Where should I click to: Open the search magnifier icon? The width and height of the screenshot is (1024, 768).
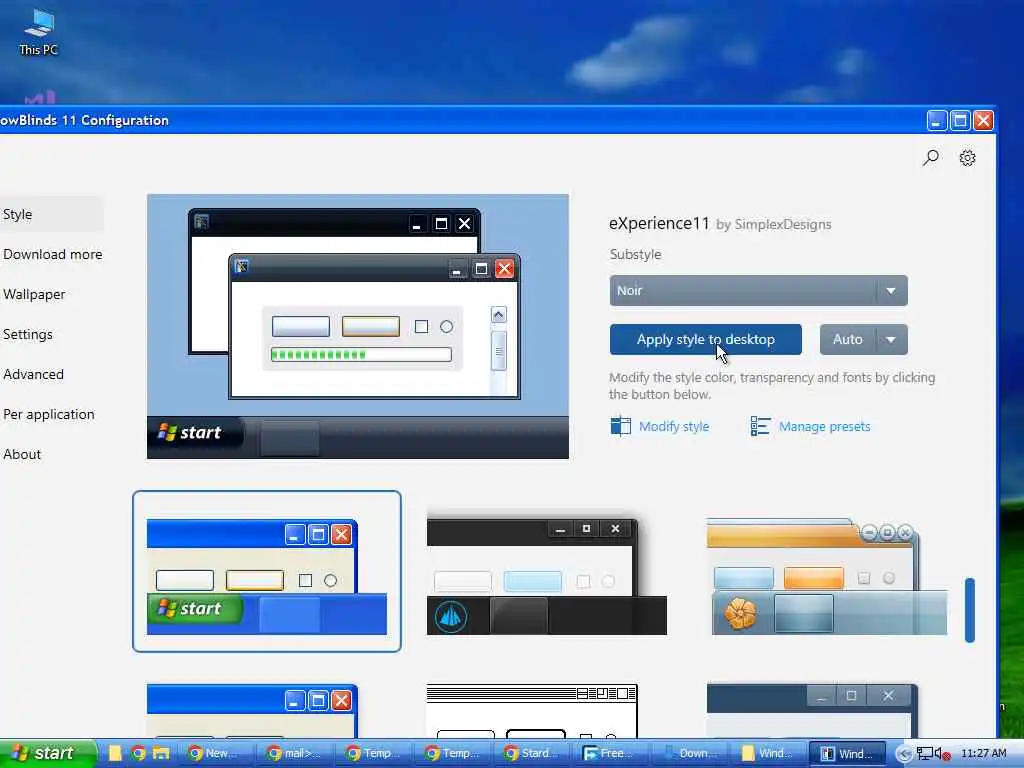(x=931, y=157)
